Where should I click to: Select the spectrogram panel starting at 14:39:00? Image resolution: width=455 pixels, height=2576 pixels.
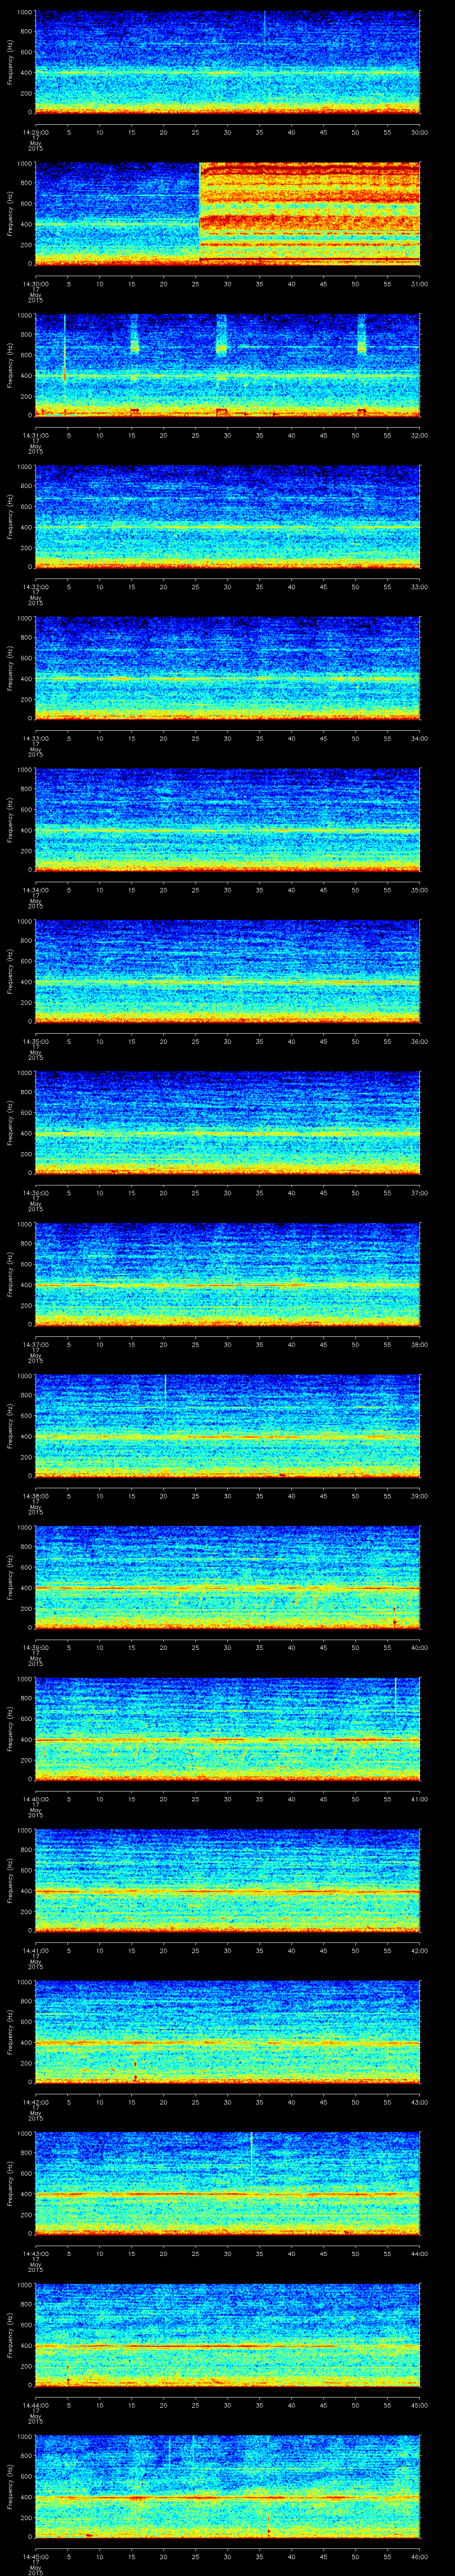pyautogui.click(x=227, y=1577)
